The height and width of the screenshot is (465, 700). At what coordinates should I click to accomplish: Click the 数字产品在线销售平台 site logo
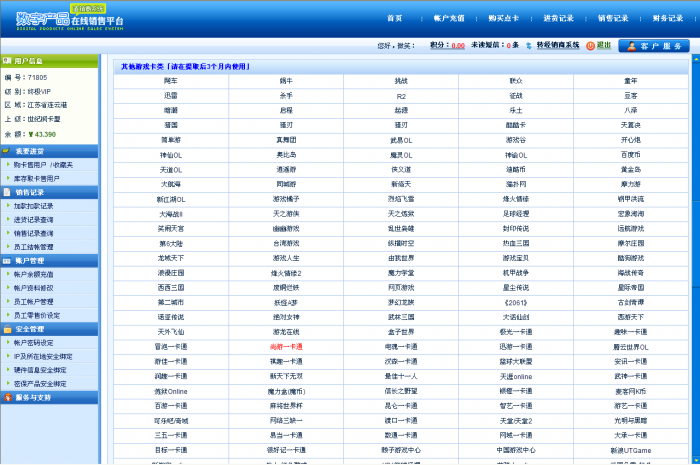(70, 18)
